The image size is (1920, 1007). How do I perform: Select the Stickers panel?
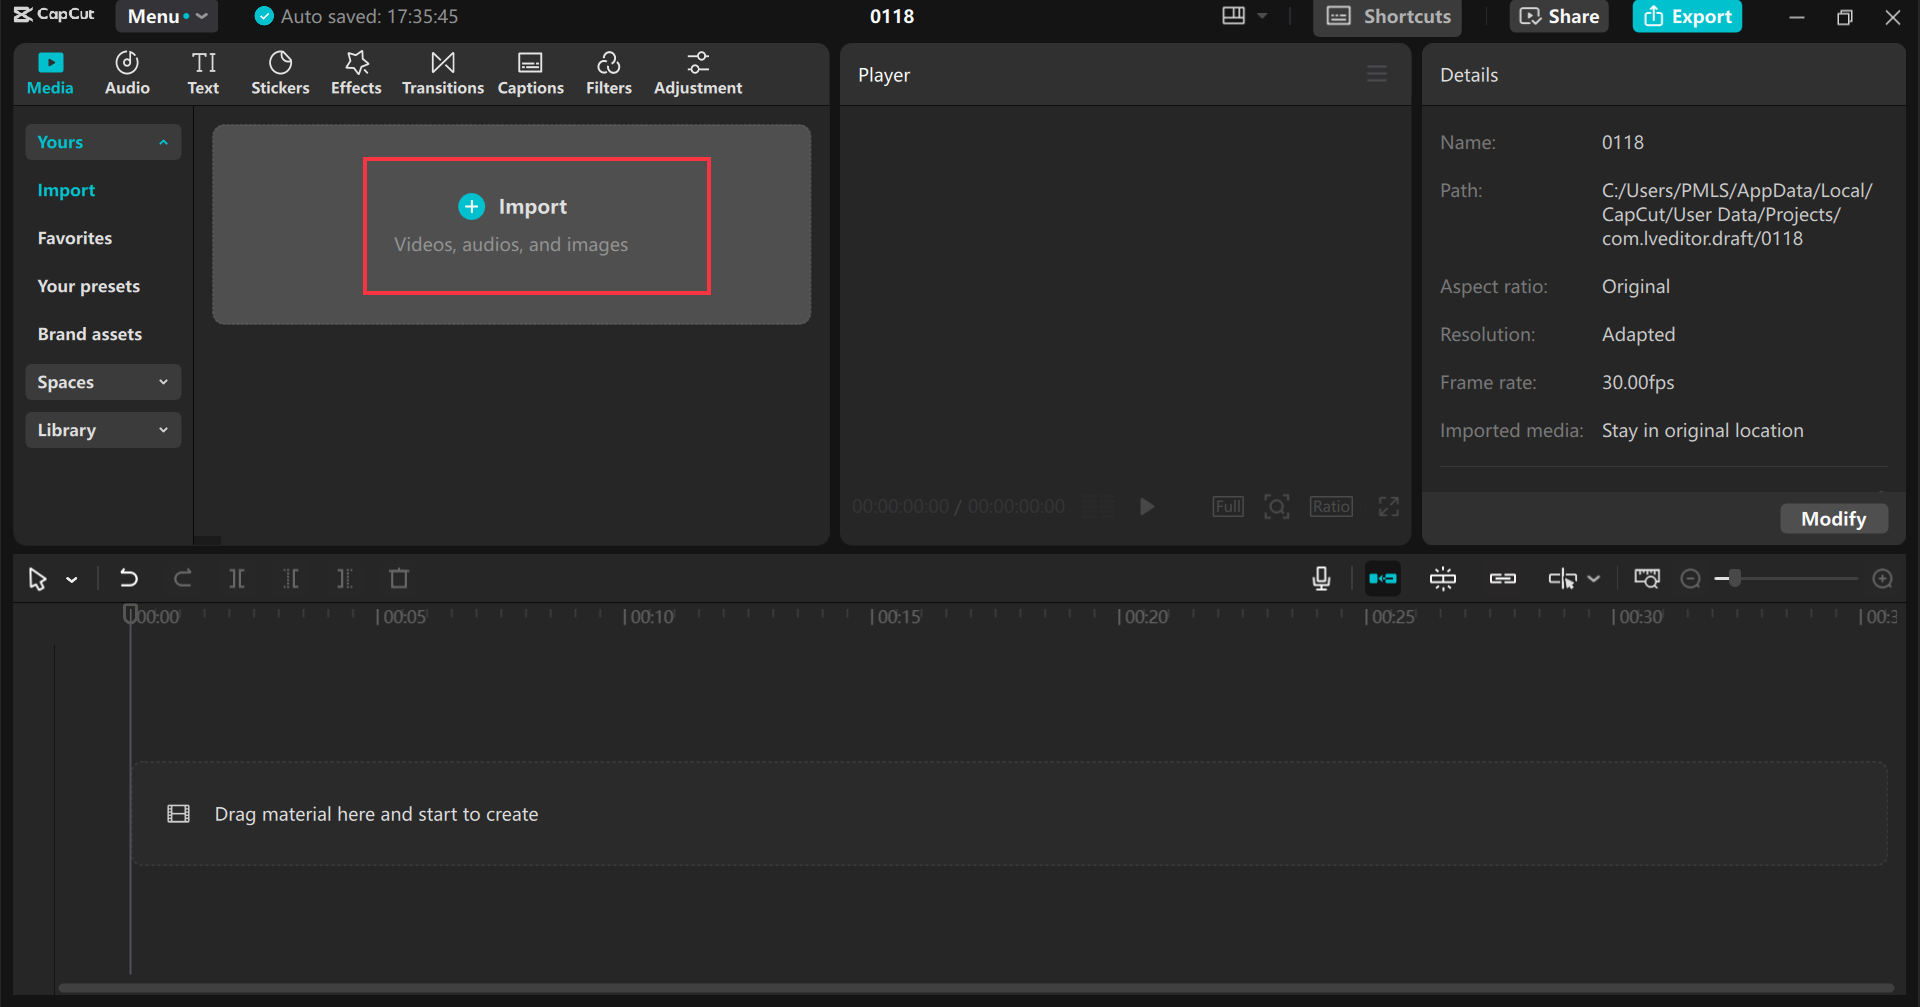click(x=280, y=72)
